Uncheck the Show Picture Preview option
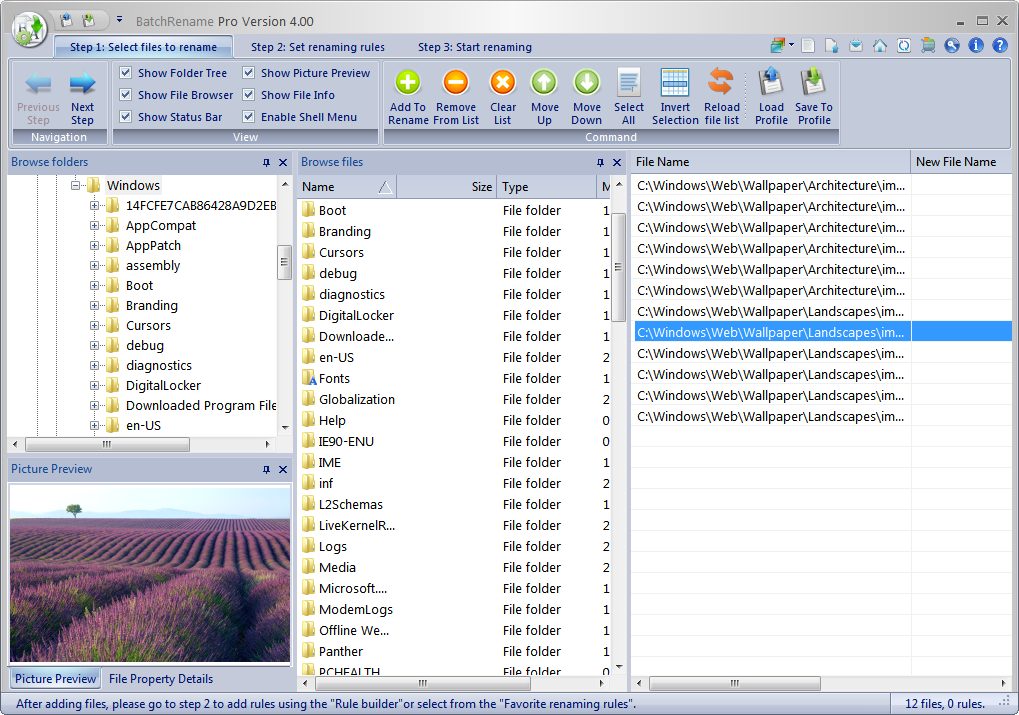 247,72
